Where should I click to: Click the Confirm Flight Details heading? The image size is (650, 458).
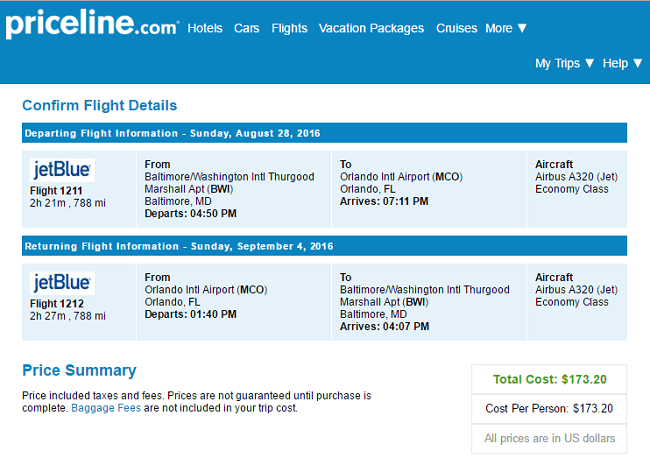click(99, 105)
